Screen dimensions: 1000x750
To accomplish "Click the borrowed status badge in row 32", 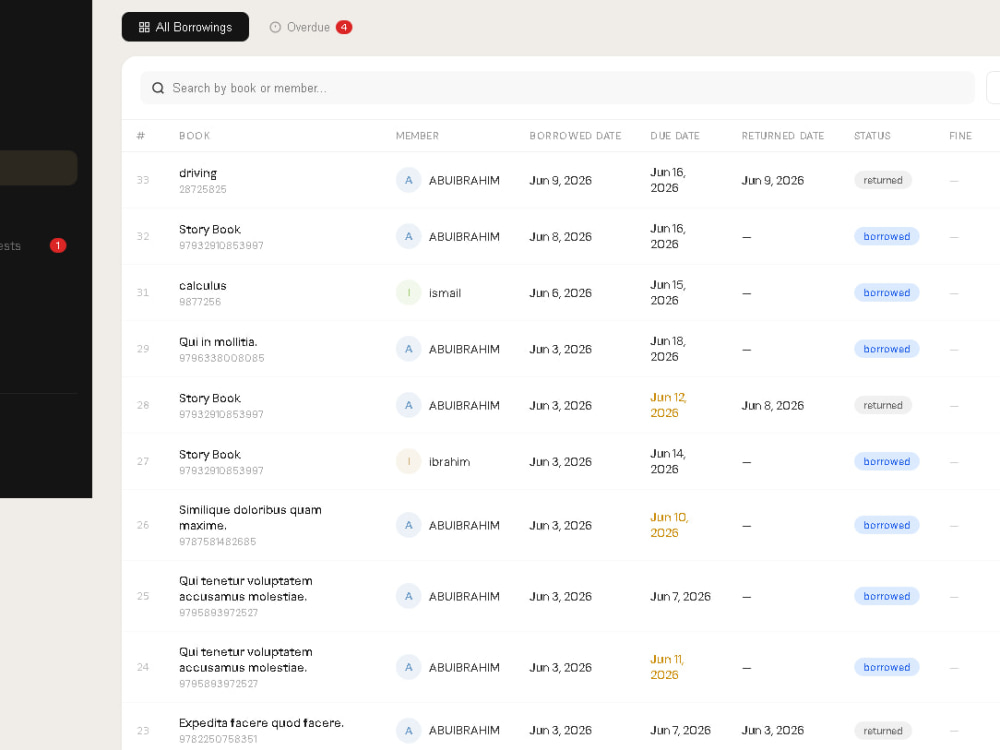I will click(886, 237).
